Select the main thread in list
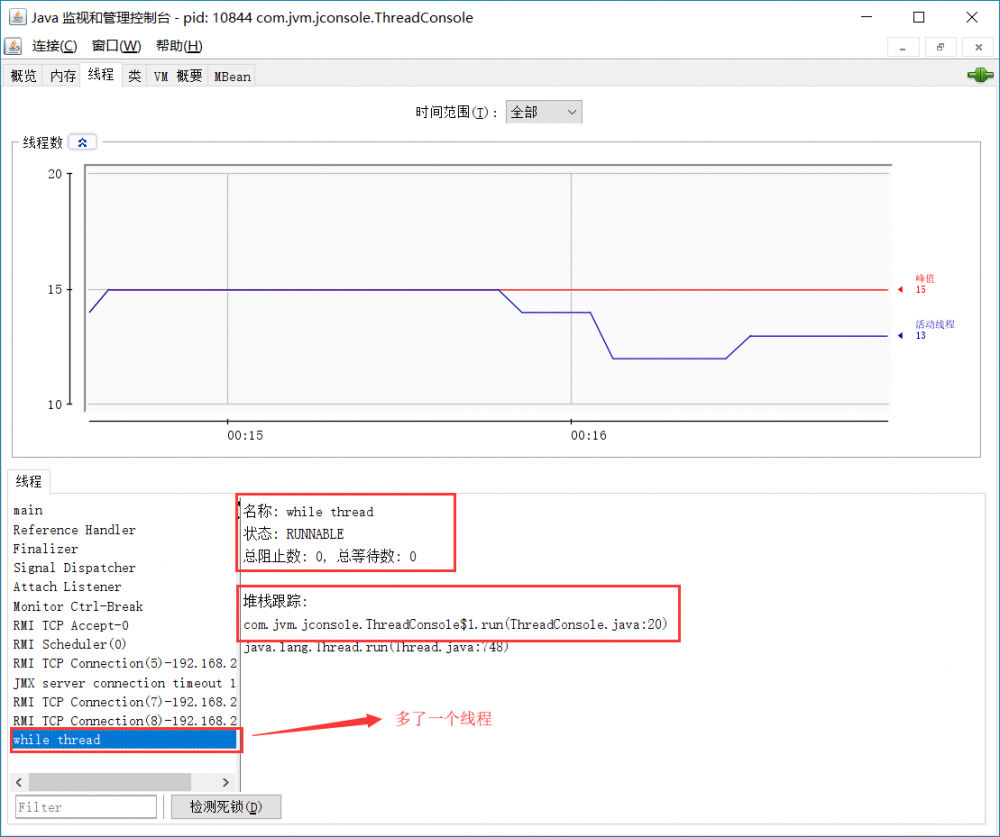Image resolution: width=1000 pixels, height=837 pixels. coord(124,510)
